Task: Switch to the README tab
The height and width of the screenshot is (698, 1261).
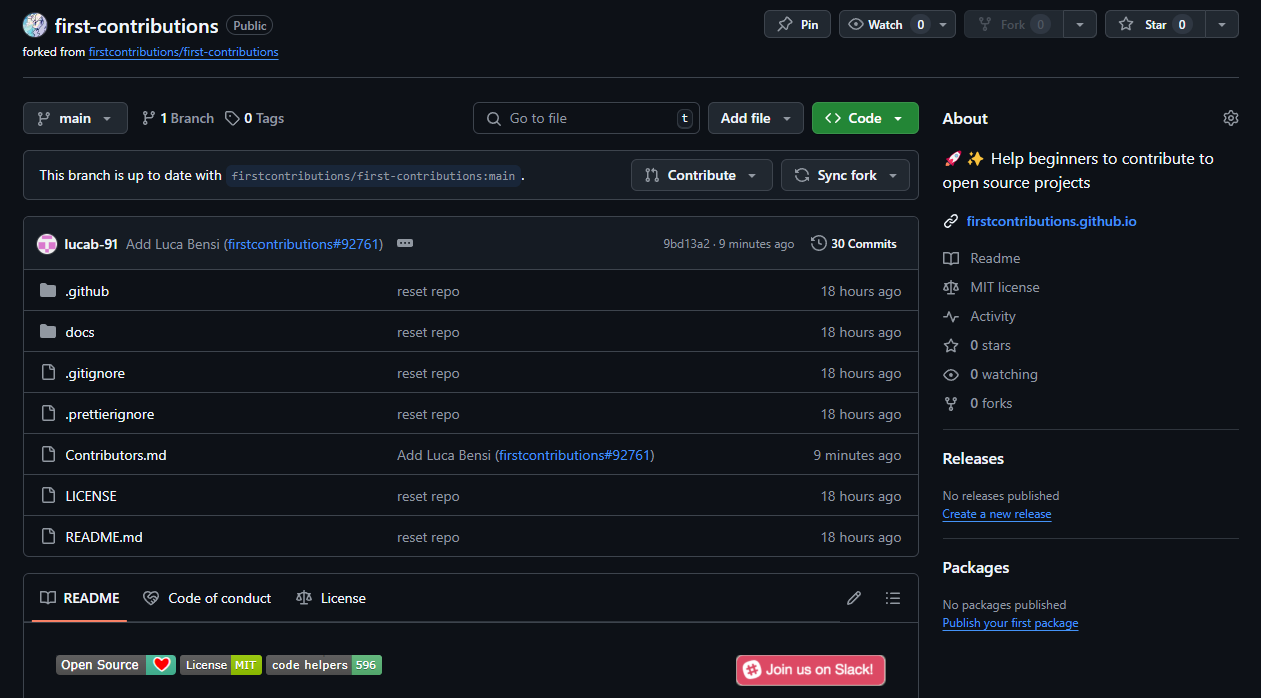Action: 79,598
